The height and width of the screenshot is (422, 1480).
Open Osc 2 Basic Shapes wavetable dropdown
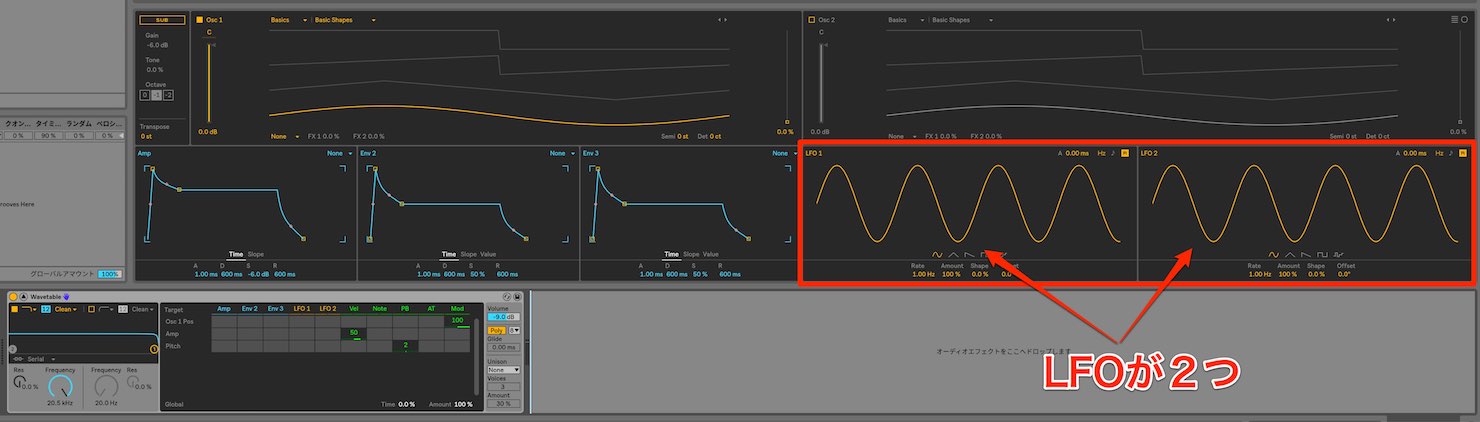(963, 20)
